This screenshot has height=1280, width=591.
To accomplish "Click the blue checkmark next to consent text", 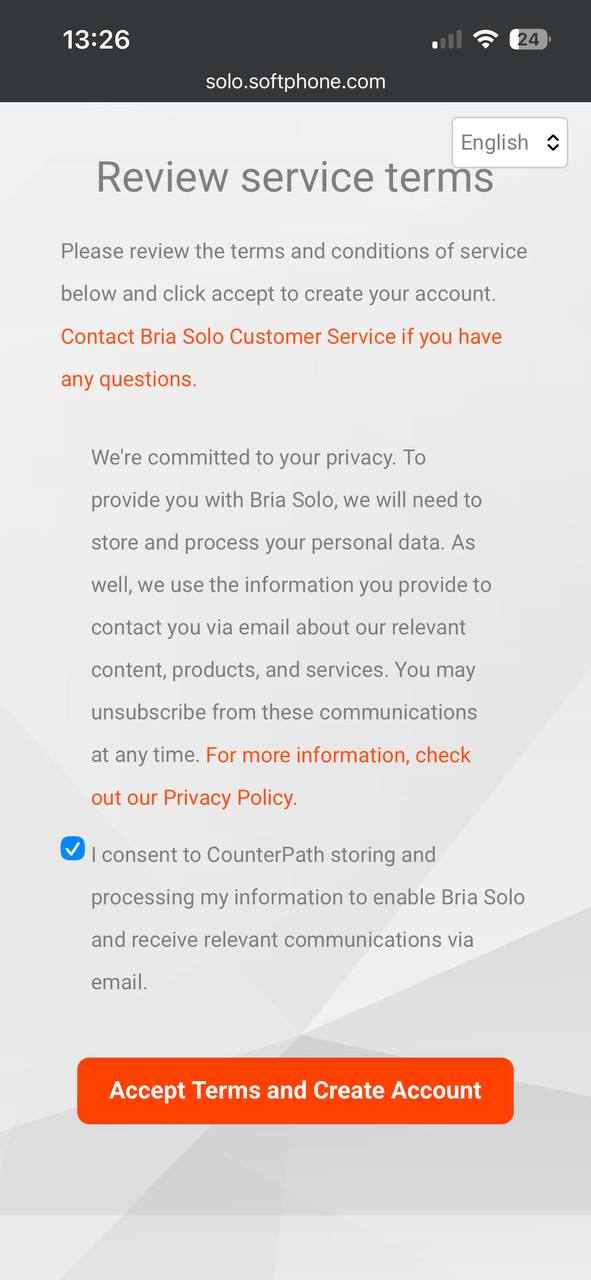I will click(72, 849).
